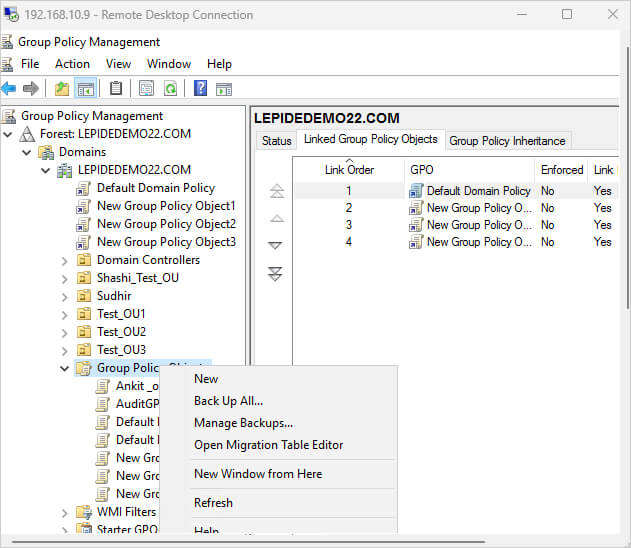Click the Back arrow toolbar icon
This screenshot has width=631, height=548.
8,88
